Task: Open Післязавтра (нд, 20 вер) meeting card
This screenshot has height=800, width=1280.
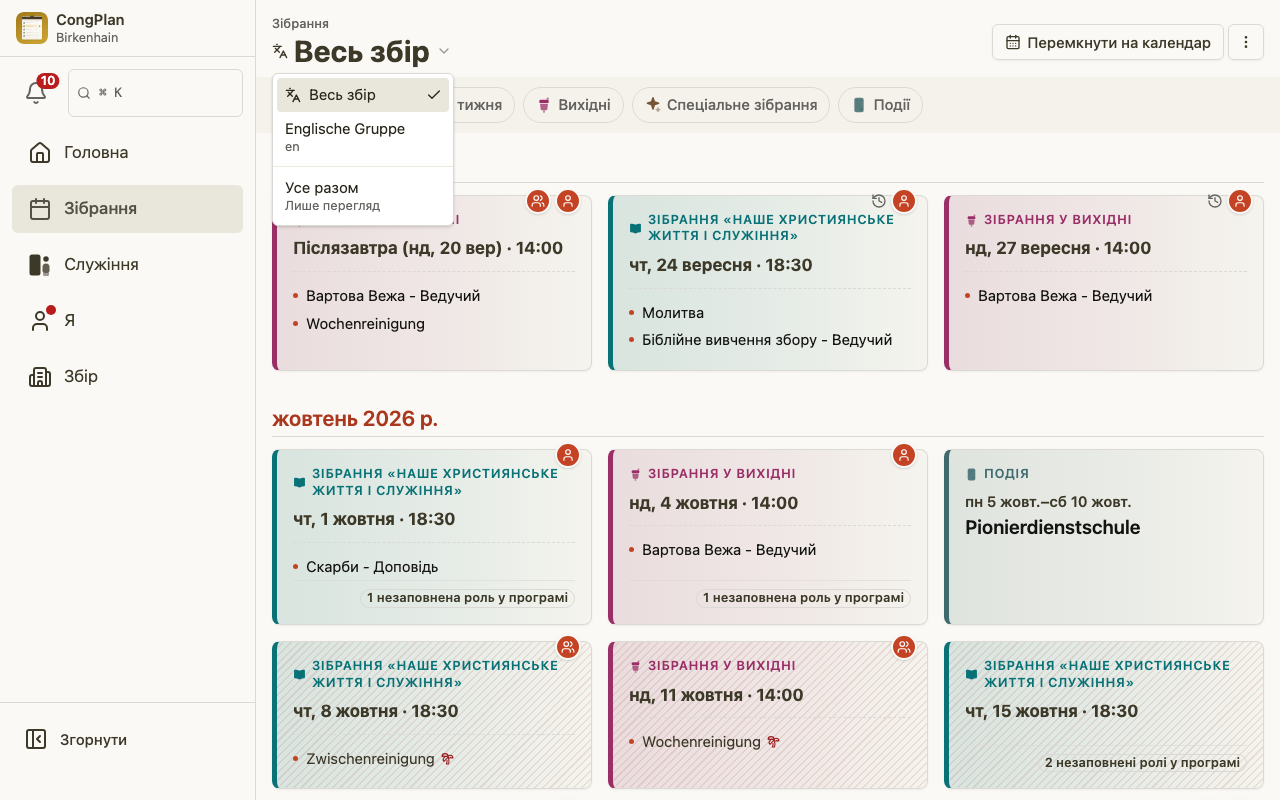Action: tap(432, 283)
